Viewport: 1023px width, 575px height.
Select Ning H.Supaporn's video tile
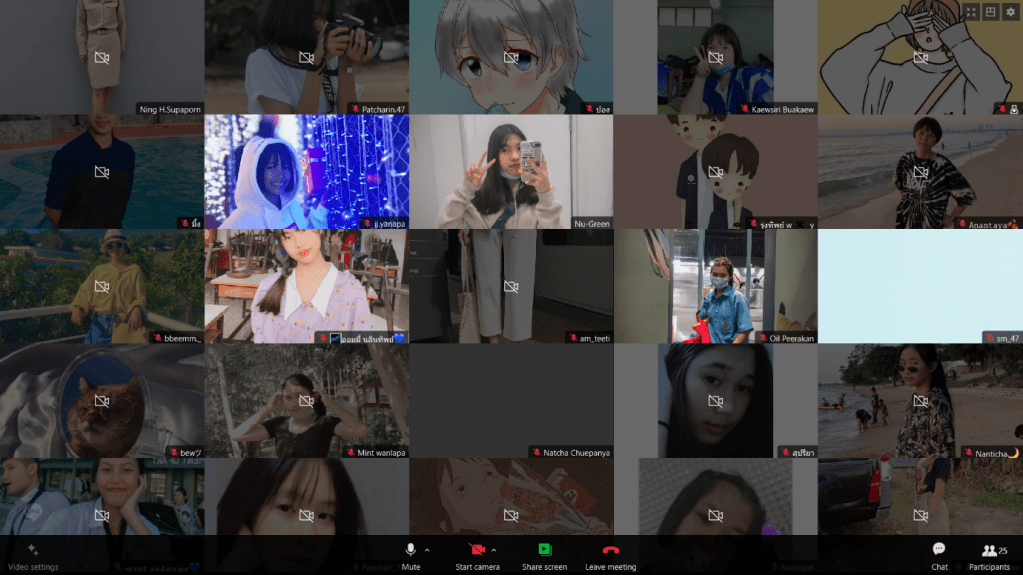[x=102, y=57]
